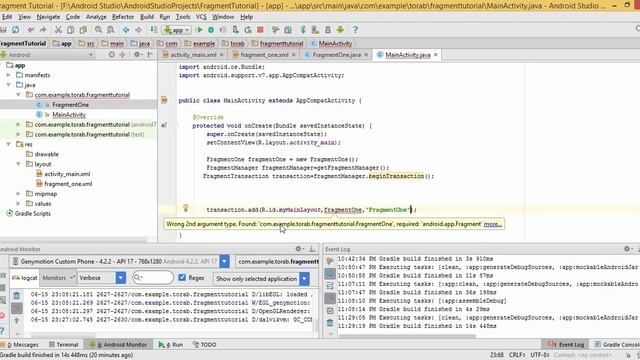
Task: Close the MainActivity.java tab
Action: [436, 55]
